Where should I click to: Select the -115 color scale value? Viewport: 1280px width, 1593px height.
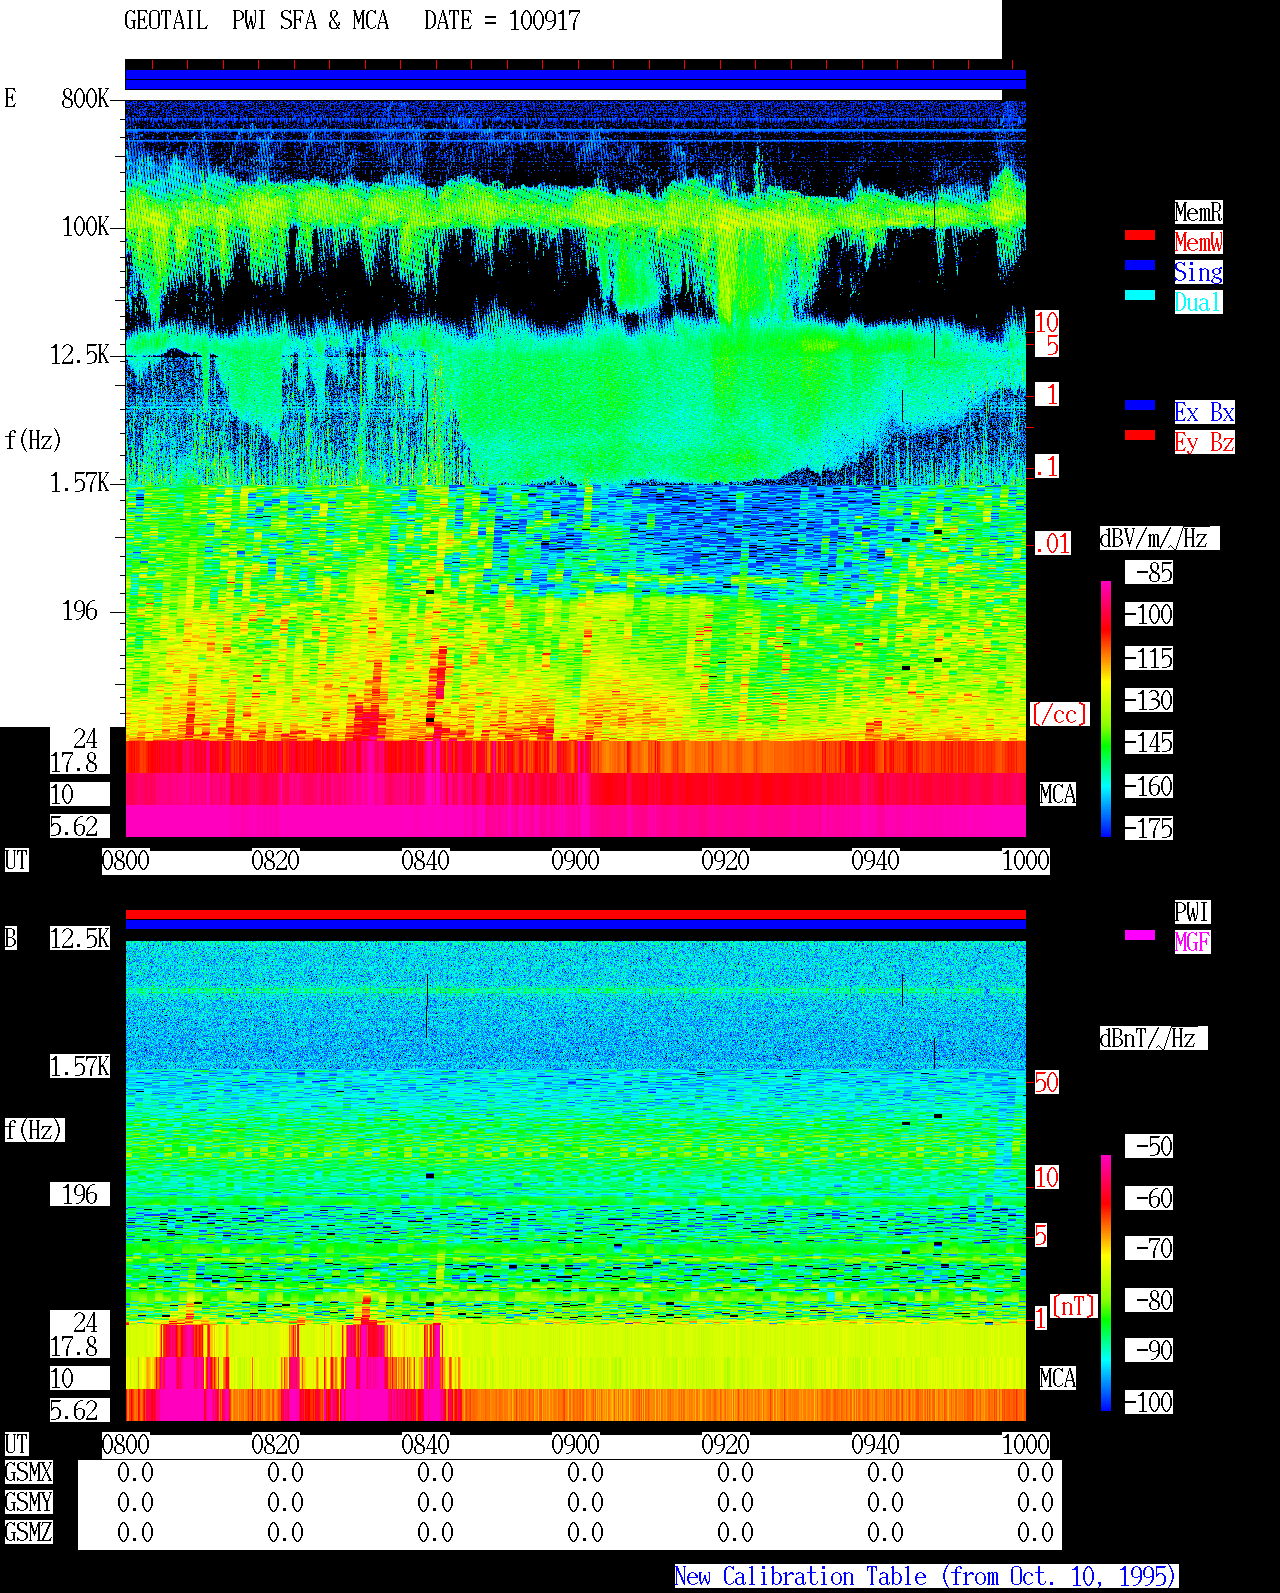tap(1149, 658)
